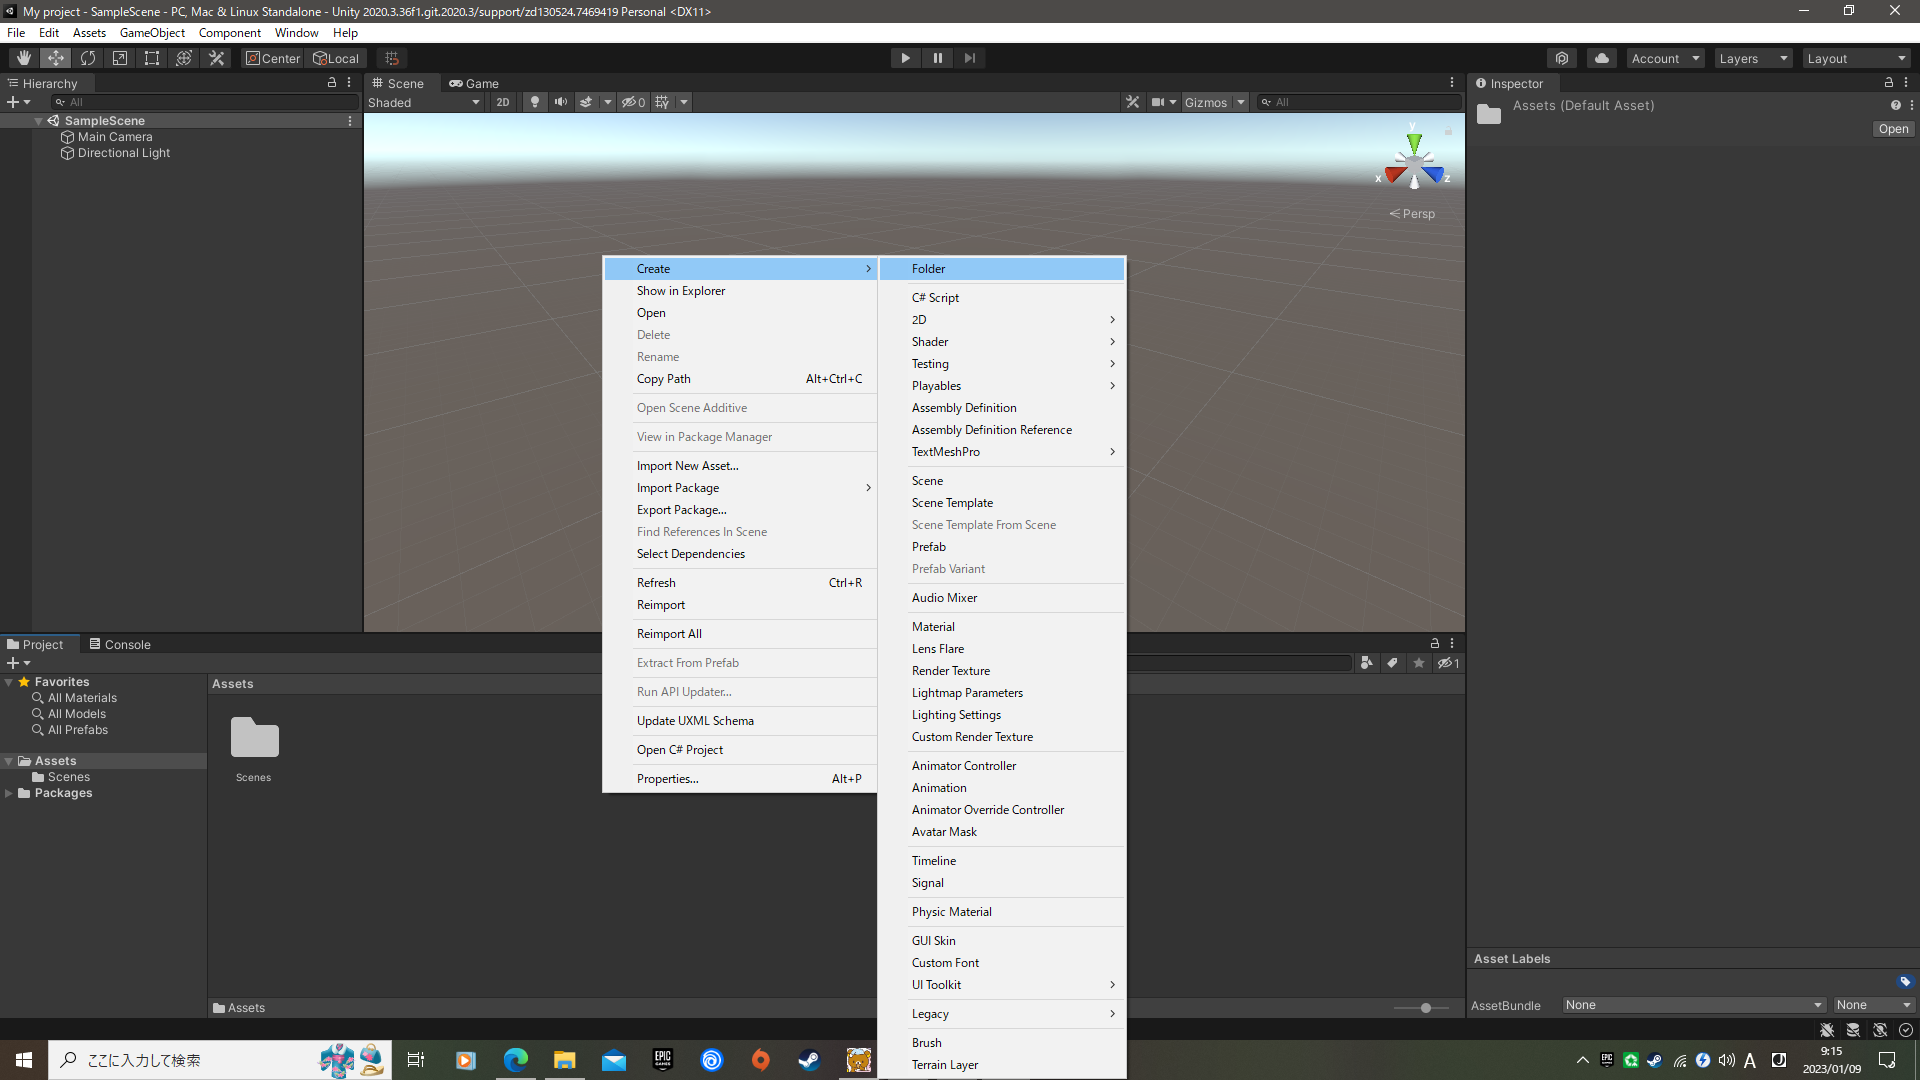Screen dimensions: 1920x1080
Task: Toggle Scene view grid visibility
Action: pyautogui.click(x=662, y=102)
